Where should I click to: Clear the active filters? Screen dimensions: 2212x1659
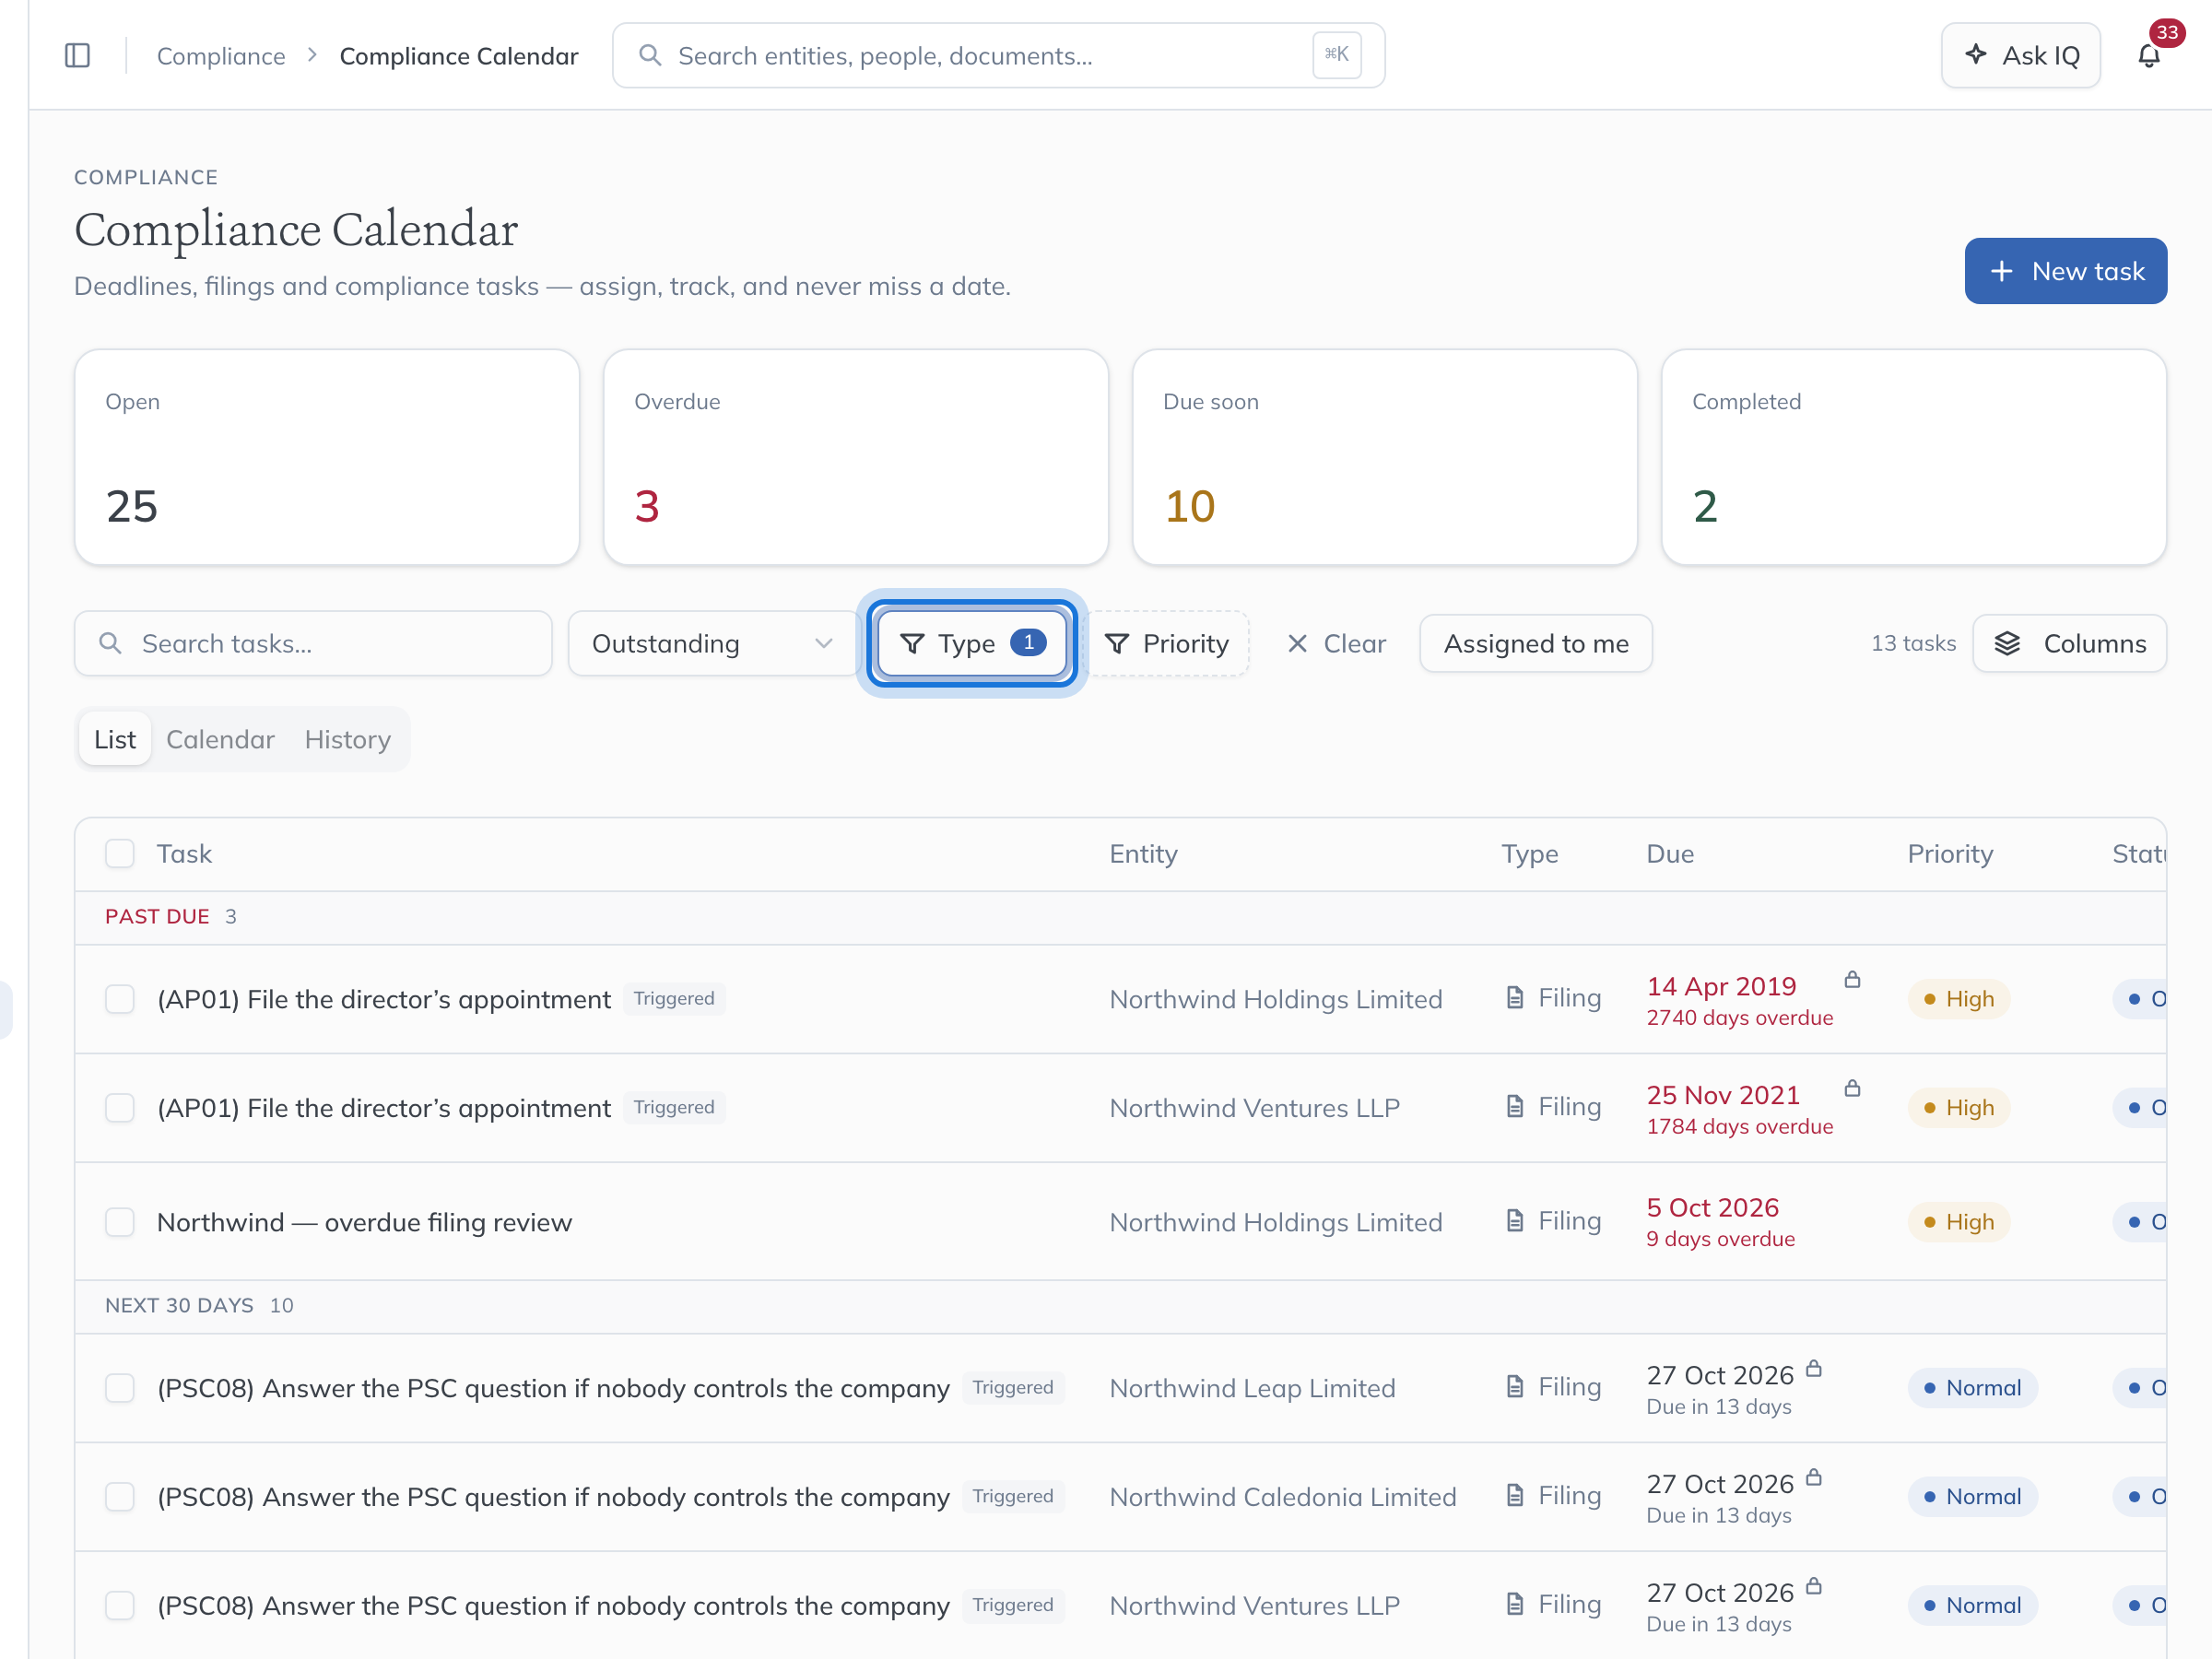1336,643
